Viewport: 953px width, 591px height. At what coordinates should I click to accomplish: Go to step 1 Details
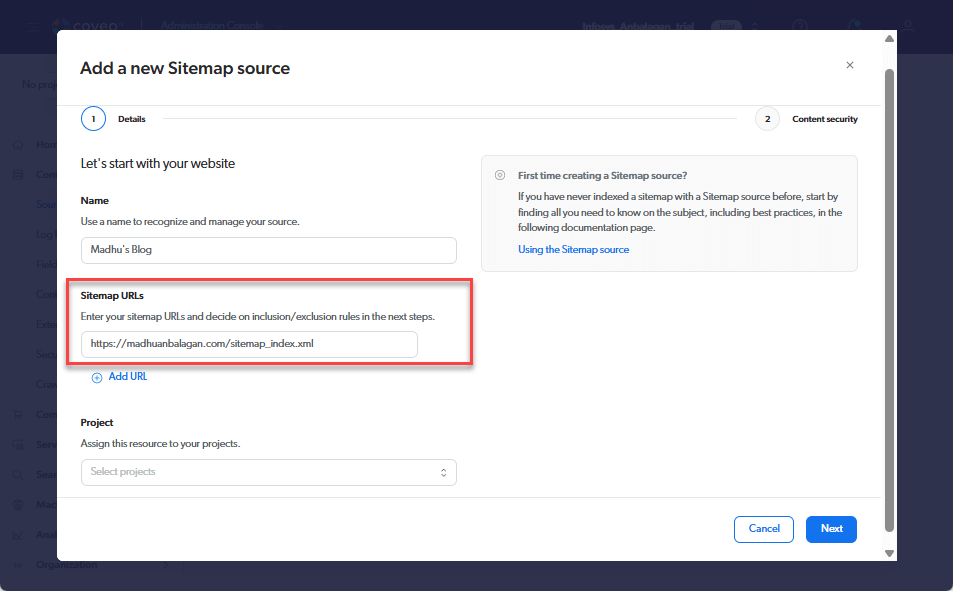(93, 119)
